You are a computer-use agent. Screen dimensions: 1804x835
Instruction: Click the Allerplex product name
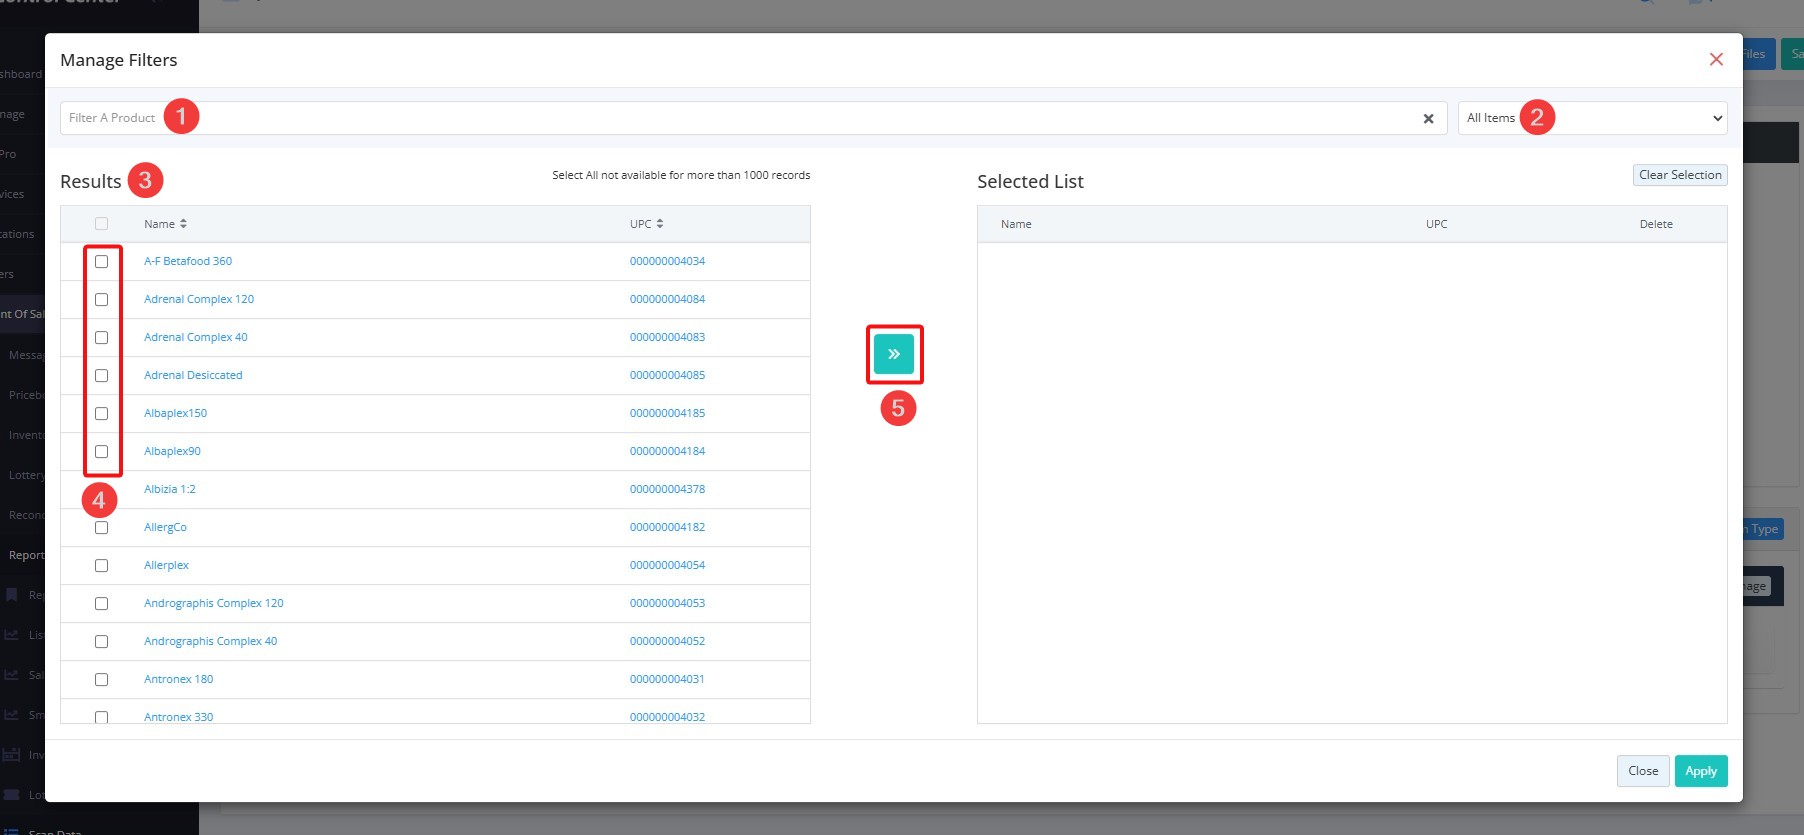pos(166,566)
